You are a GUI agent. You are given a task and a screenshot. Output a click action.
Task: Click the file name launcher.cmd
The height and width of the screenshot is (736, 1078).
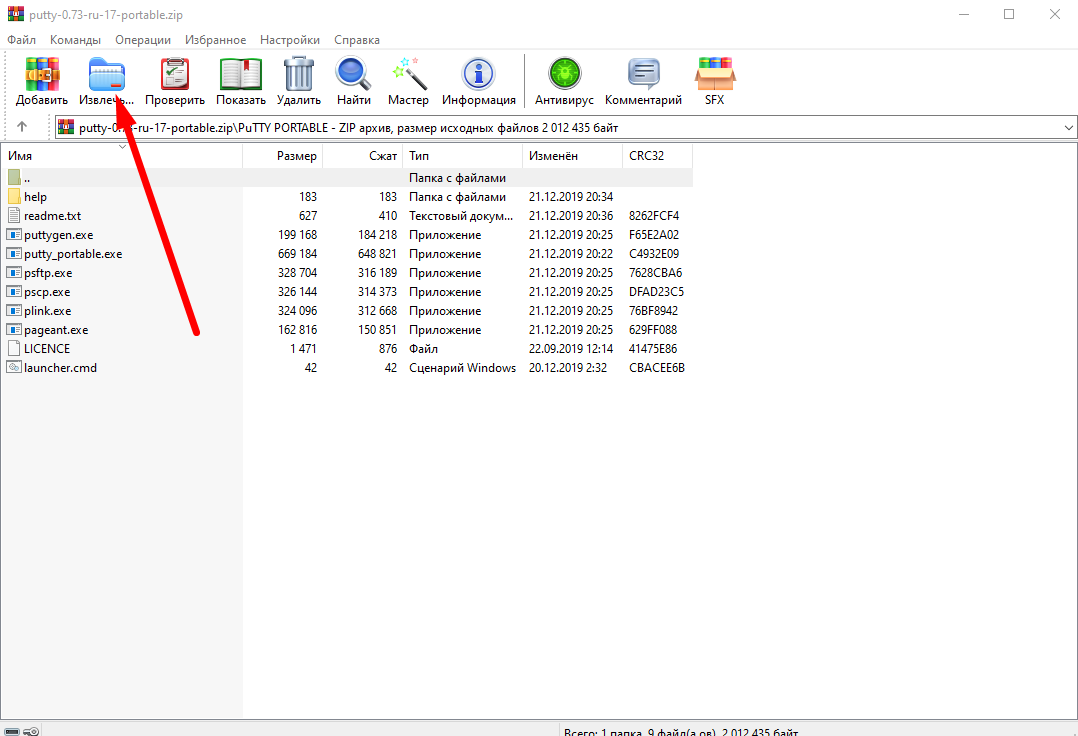pos(60,368)
